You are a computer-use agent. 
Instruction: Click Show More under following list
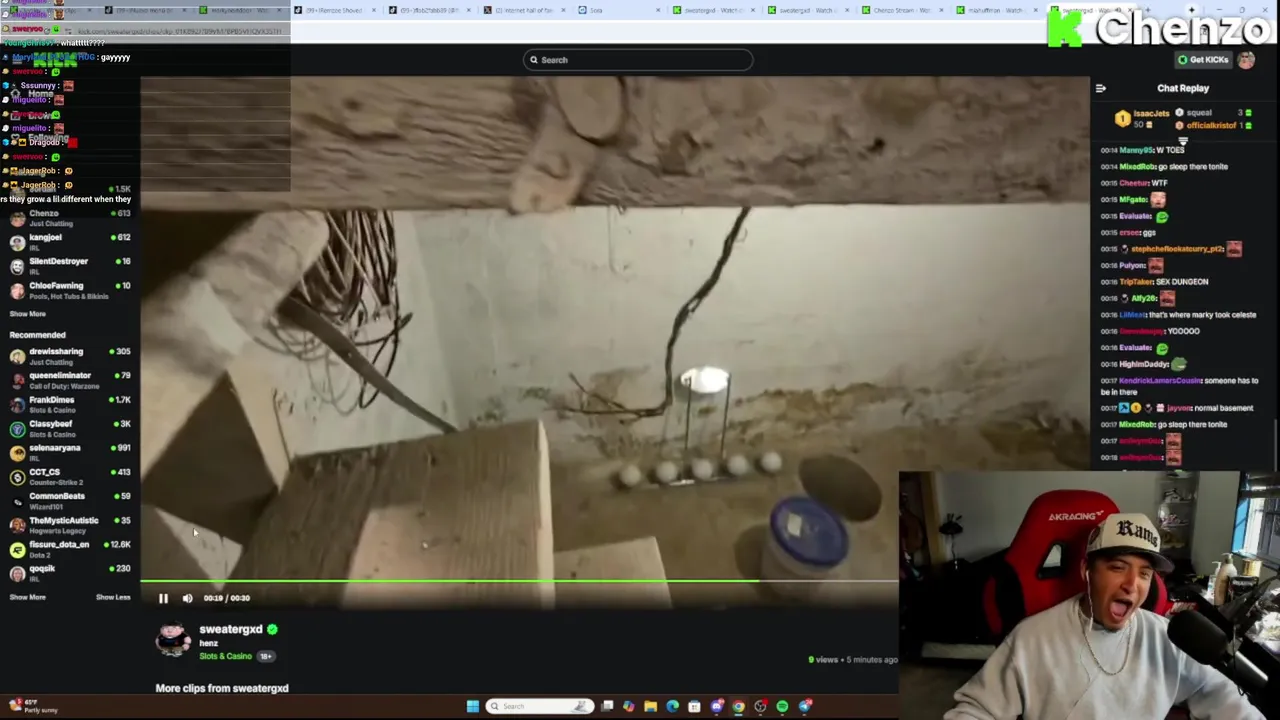pyautogui.click(x=27, y=314)
